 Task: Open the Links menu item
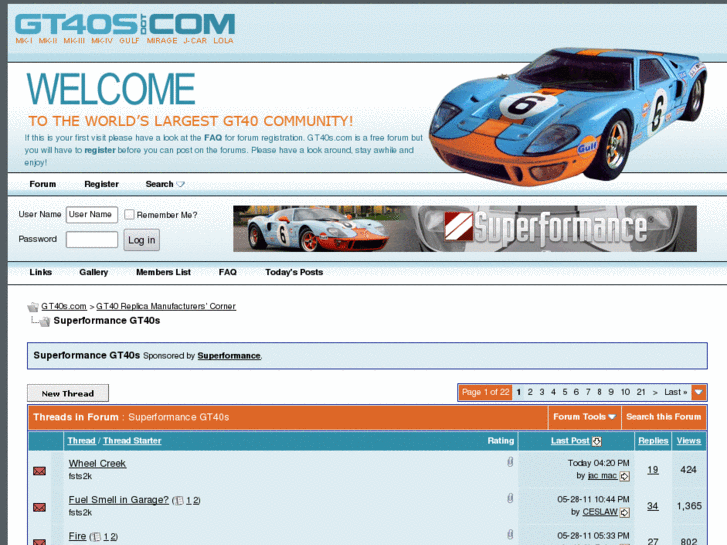click(x=40, y=272)
